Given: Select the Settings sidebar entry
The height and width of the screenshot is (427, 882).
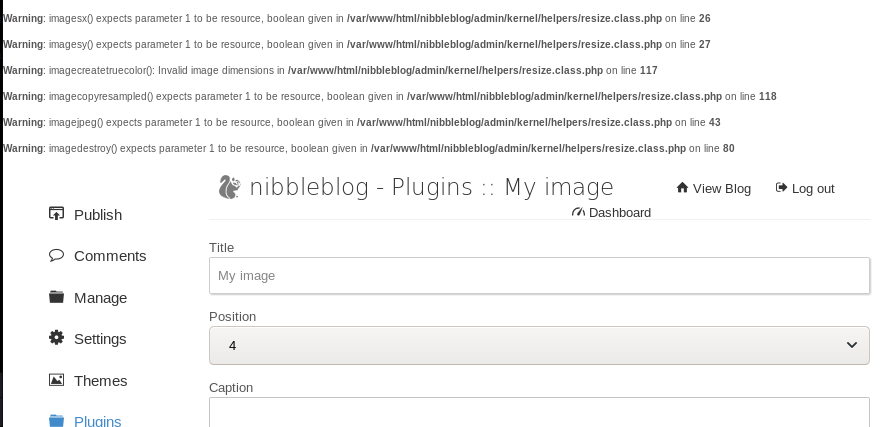Looking at the screenshot, I should coord(100,339).
